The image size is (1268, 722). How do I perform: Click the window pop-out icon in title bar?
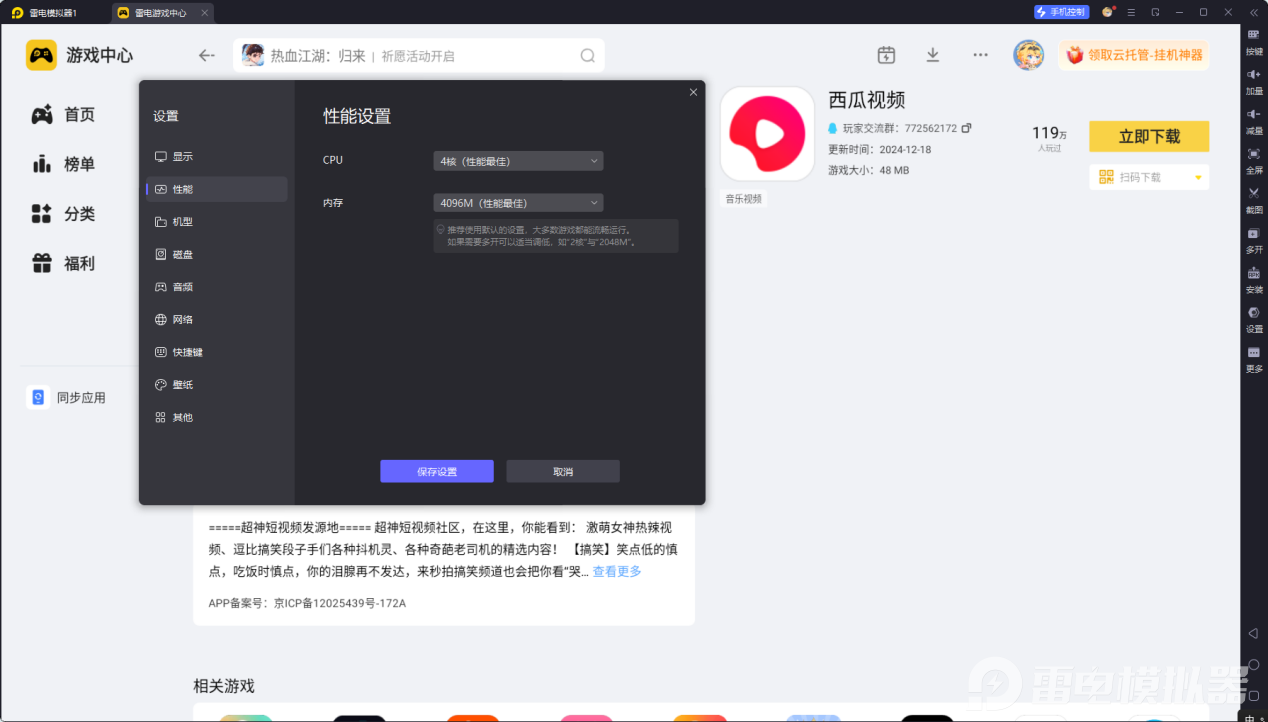(x=1155, y=12)
